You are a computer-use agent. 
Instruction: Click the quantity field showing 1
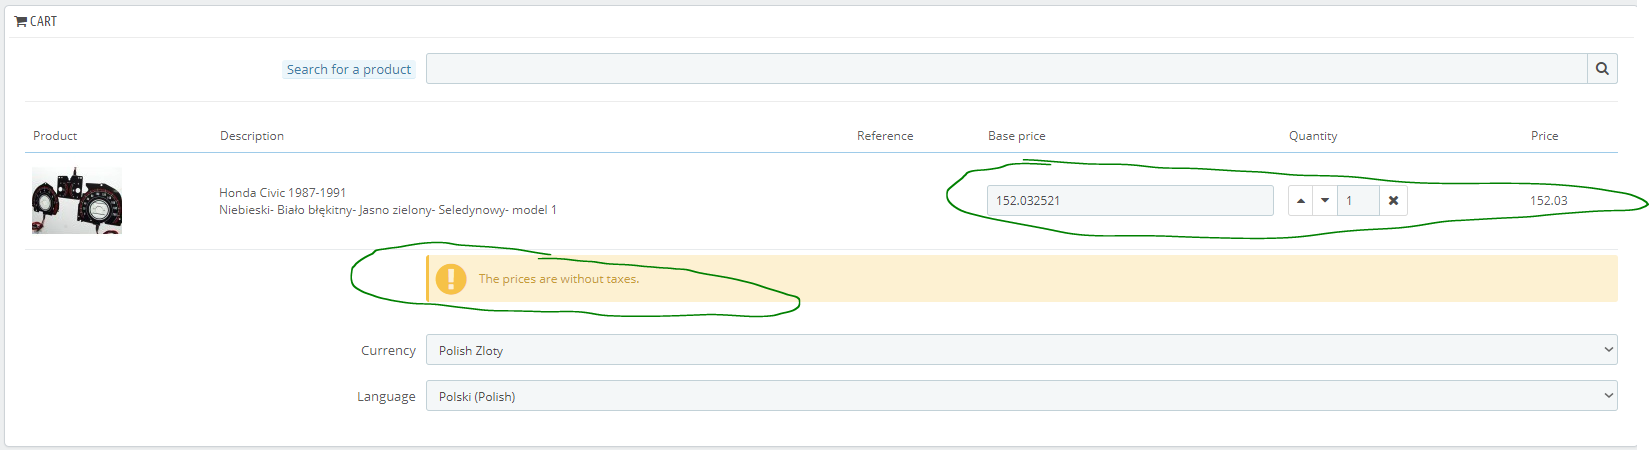pyautogui.click(x=1358, y=201)
